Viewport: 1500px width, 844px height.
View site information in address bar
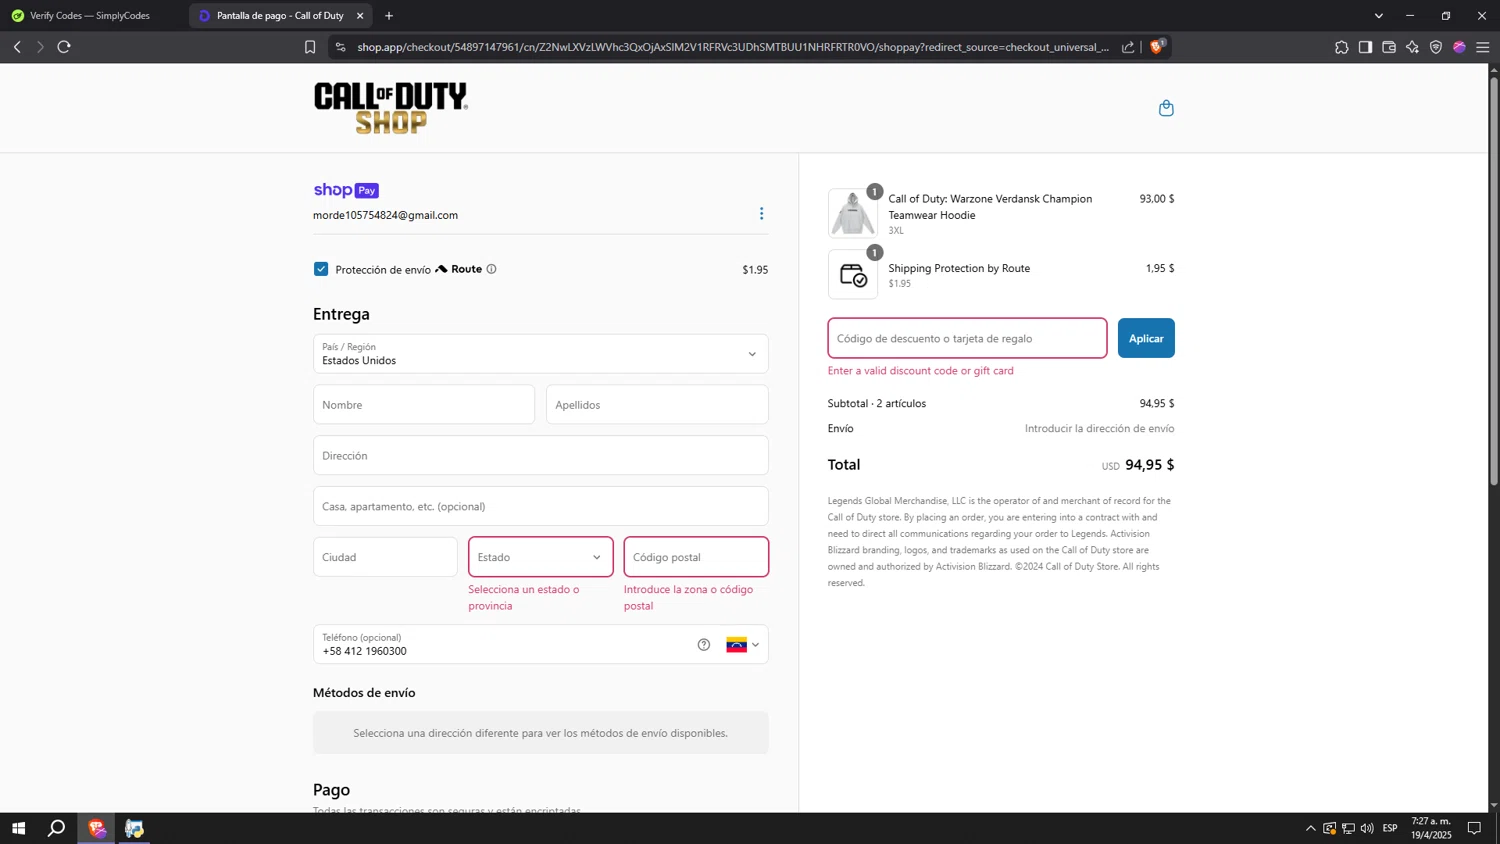pyautogui.click(x=340, y=47)
